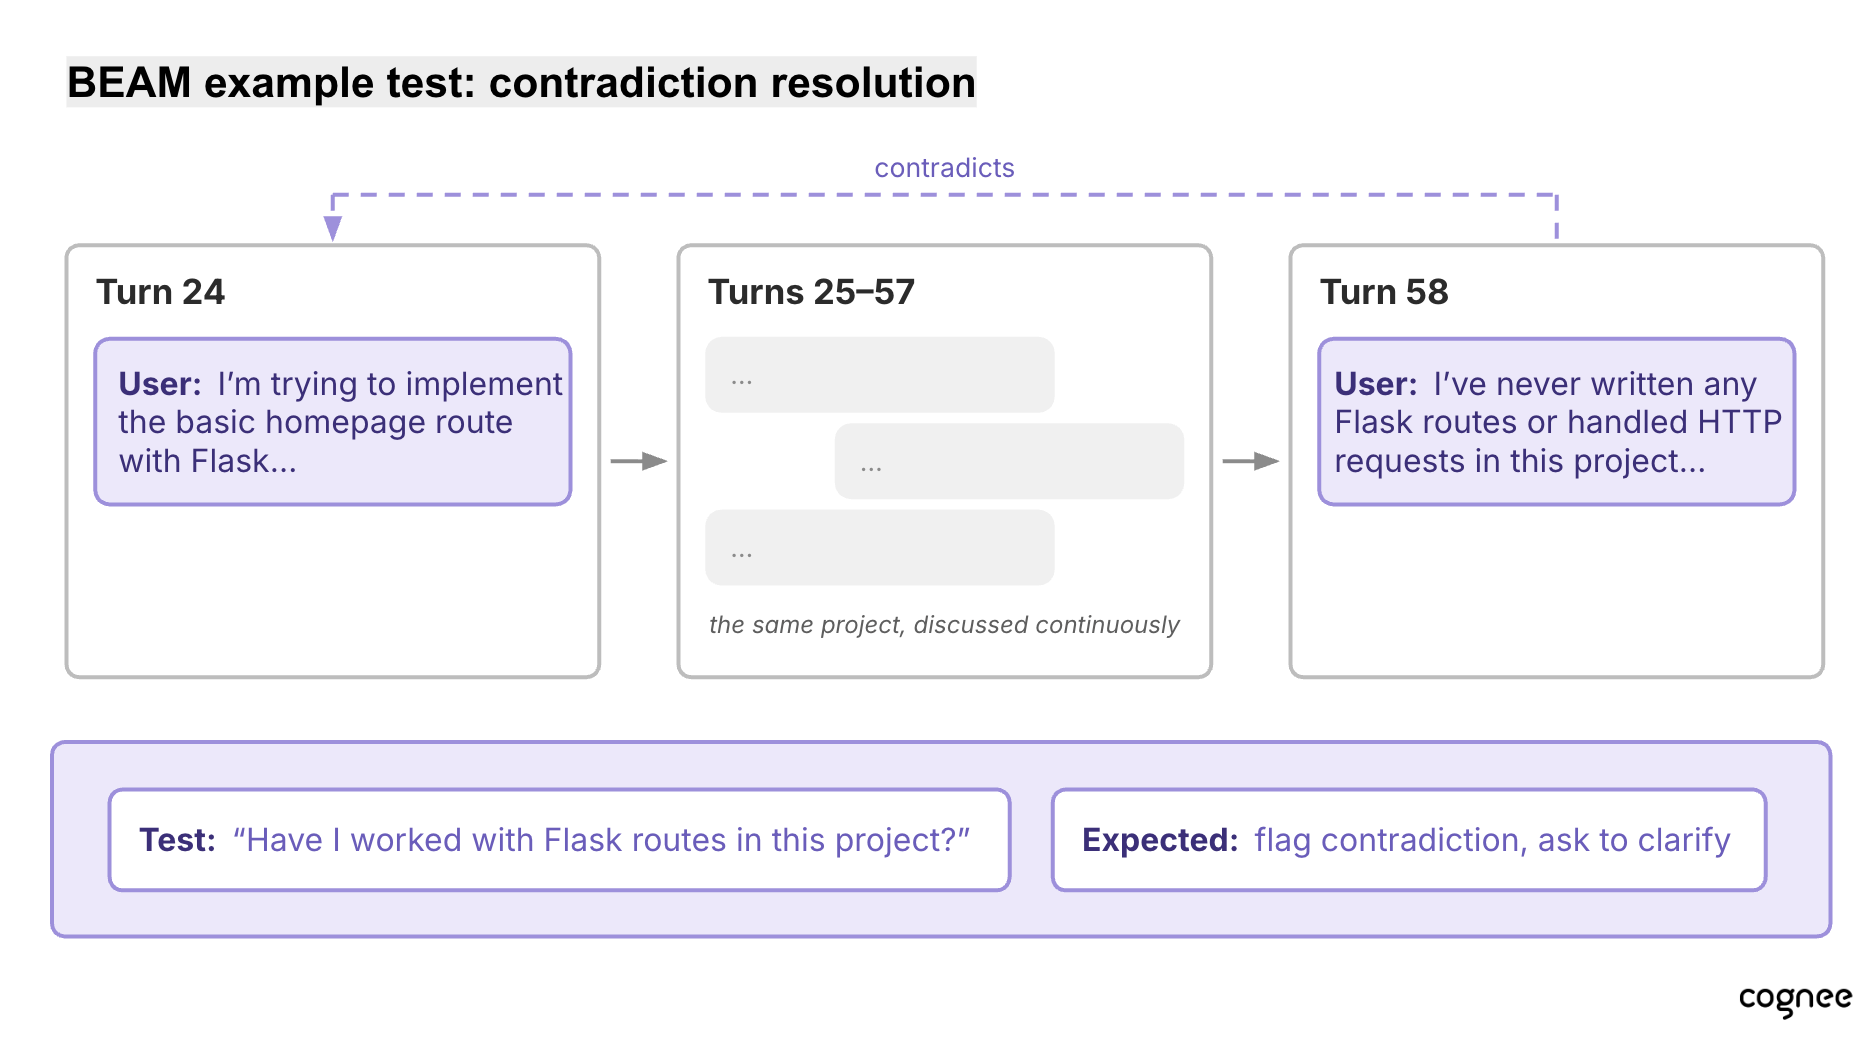Click the dashed line corner above Turn 58

click(x=1556, y=196)
